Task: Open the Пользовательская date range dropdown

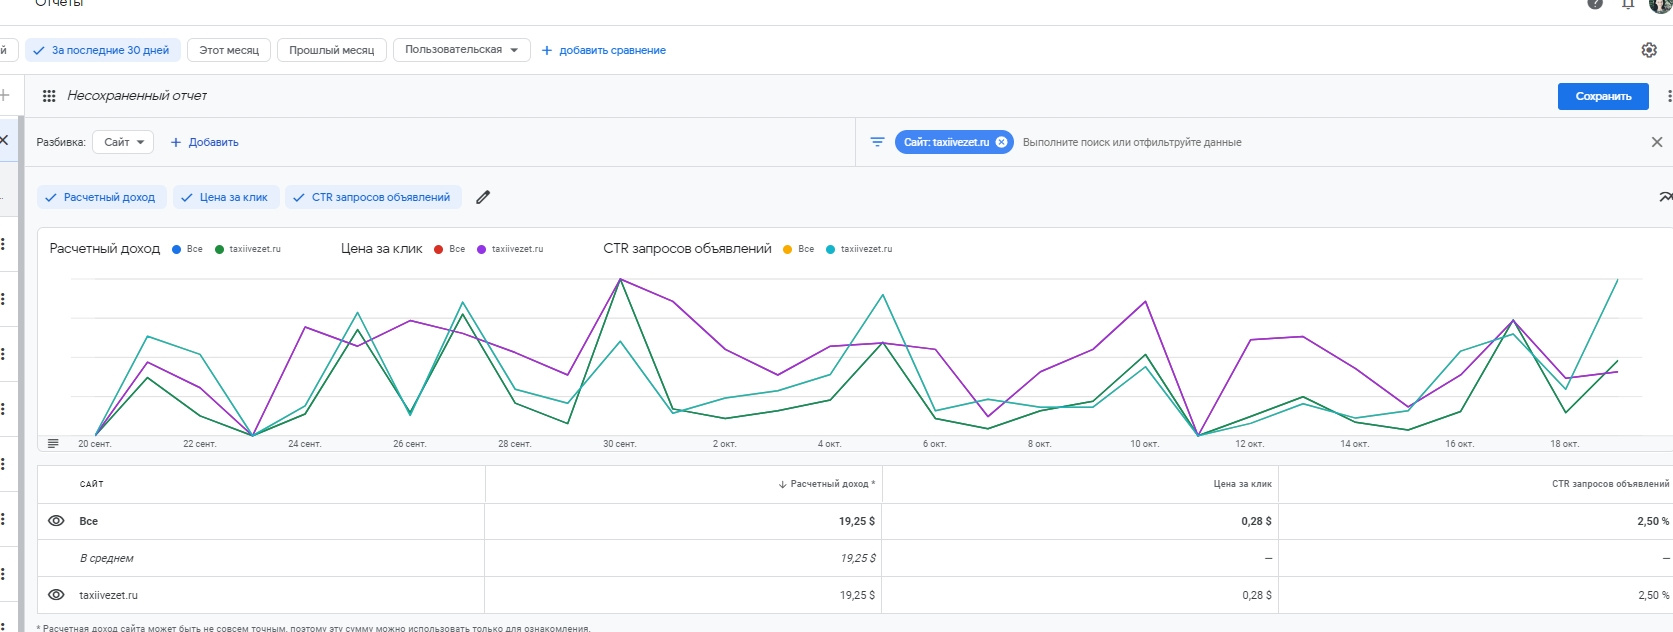Action: (x=461, y=50)
